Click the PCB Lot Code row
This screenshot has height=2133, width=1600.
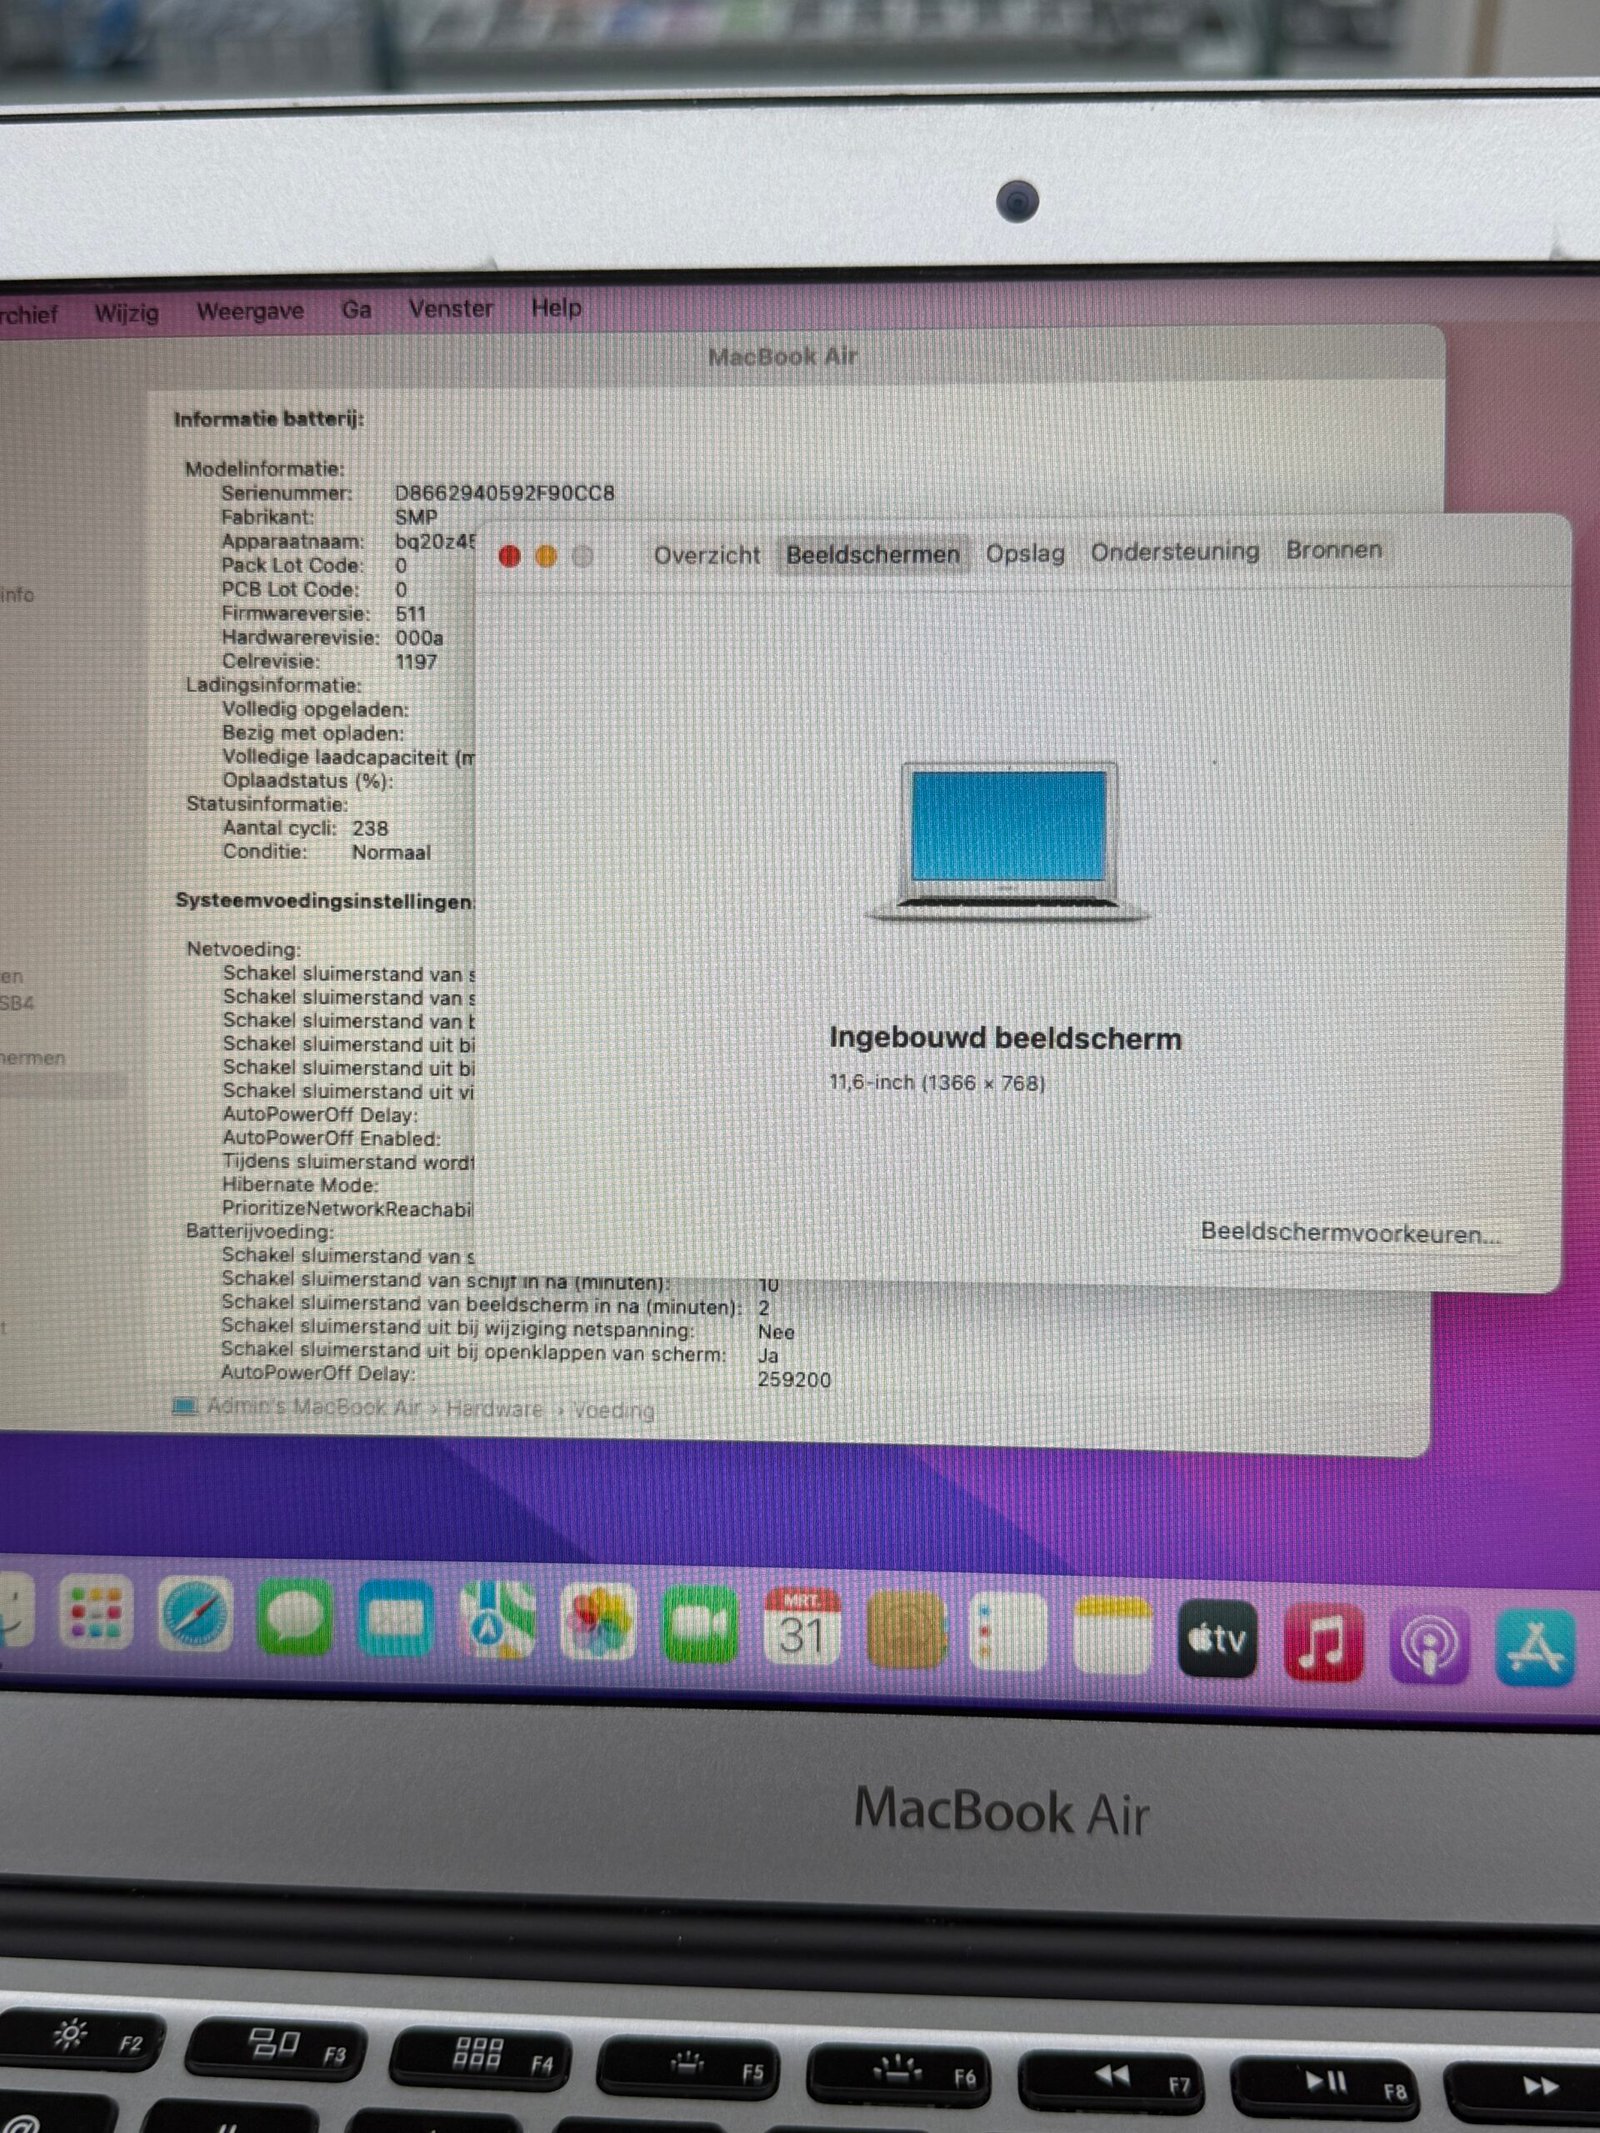[x=313, y=589]
